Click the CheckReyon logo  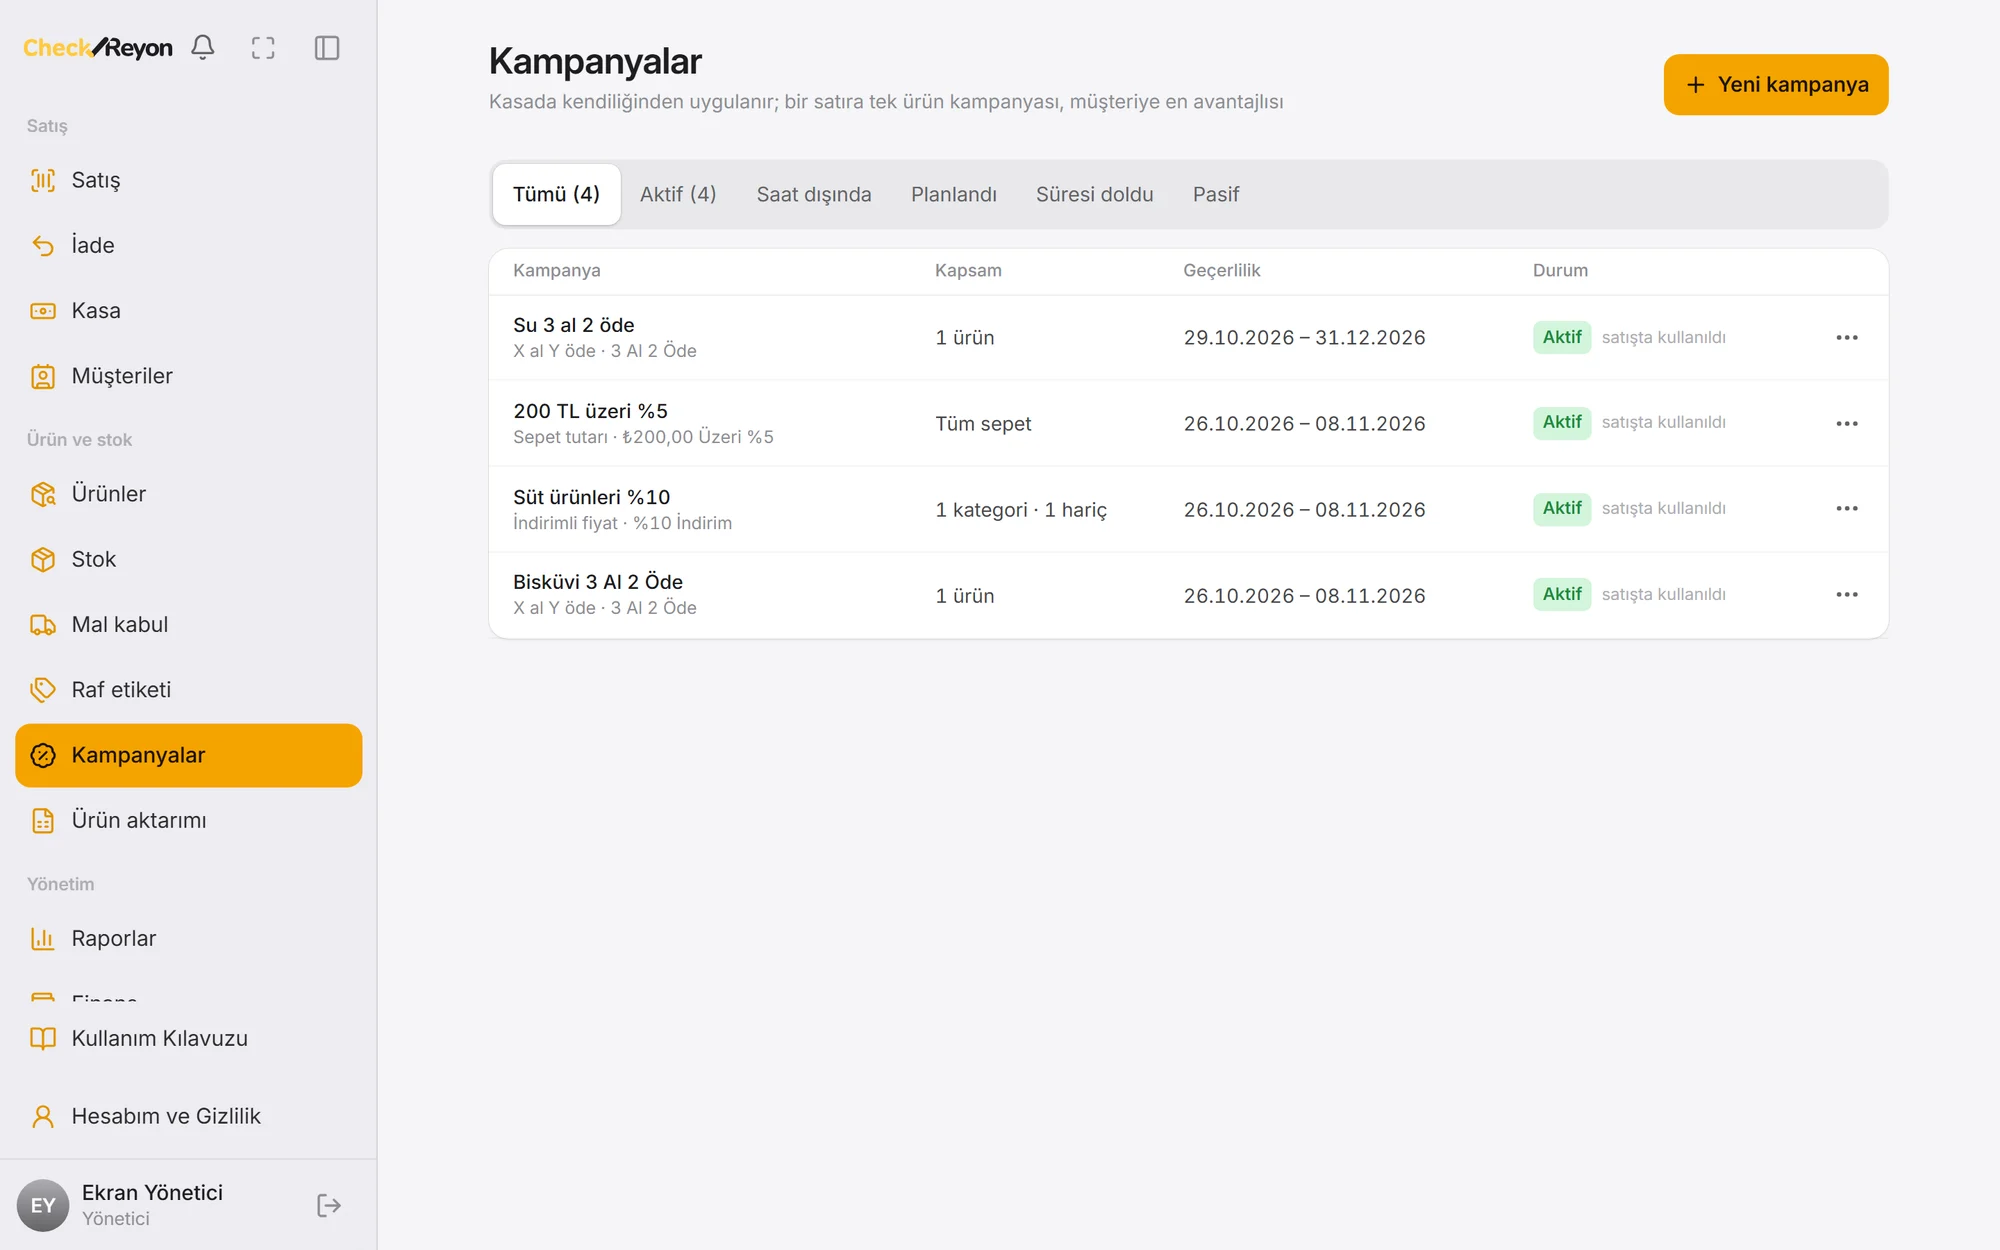98,48
